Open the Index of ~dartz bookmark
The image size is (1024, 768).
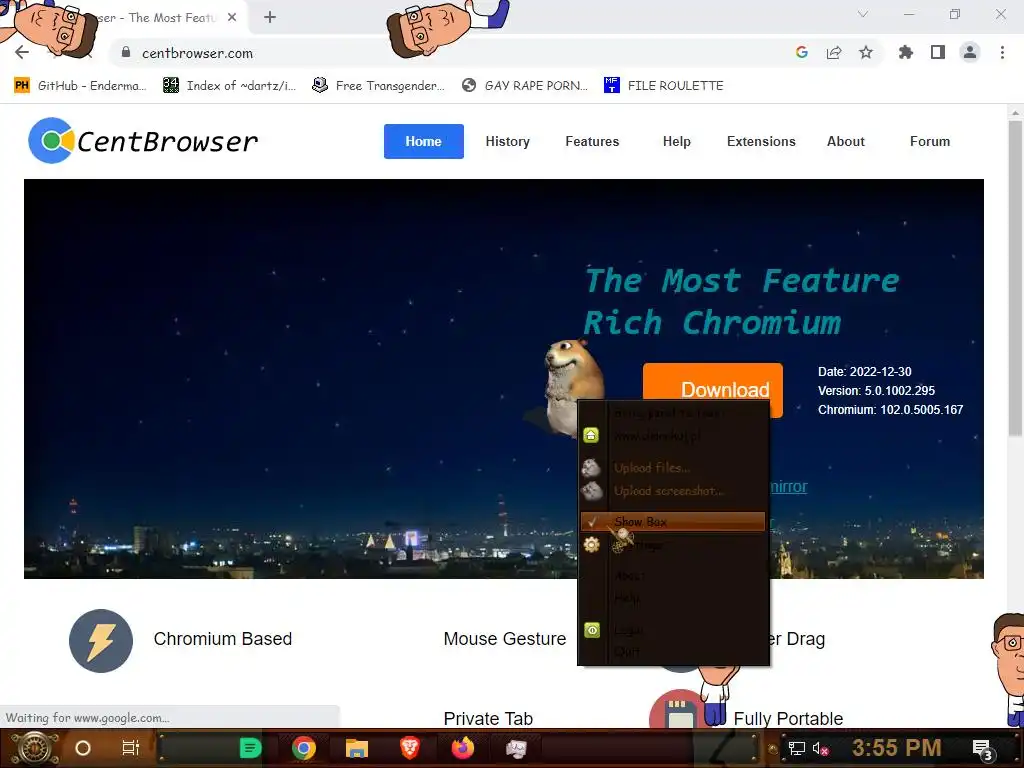click(229, 86)
